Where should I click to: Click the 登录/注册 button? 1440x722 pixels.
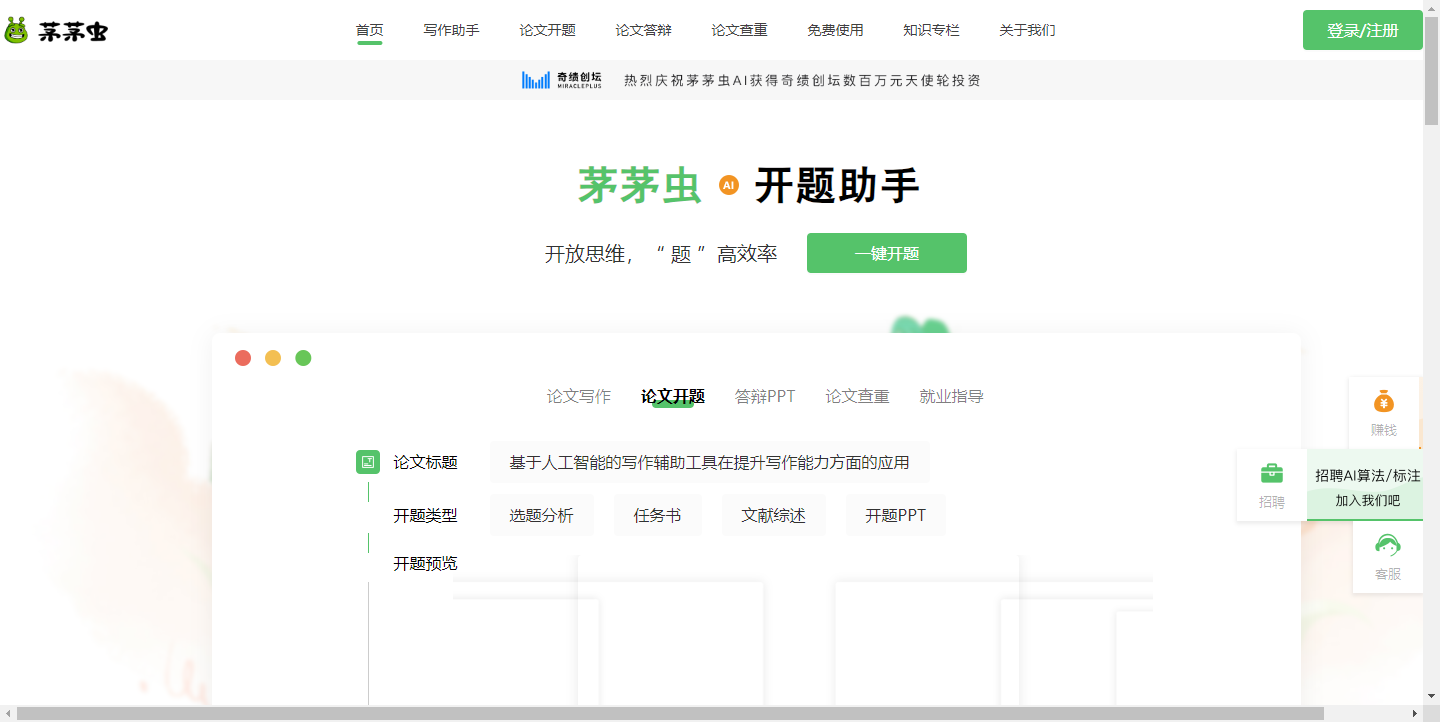pos(1363,30)
